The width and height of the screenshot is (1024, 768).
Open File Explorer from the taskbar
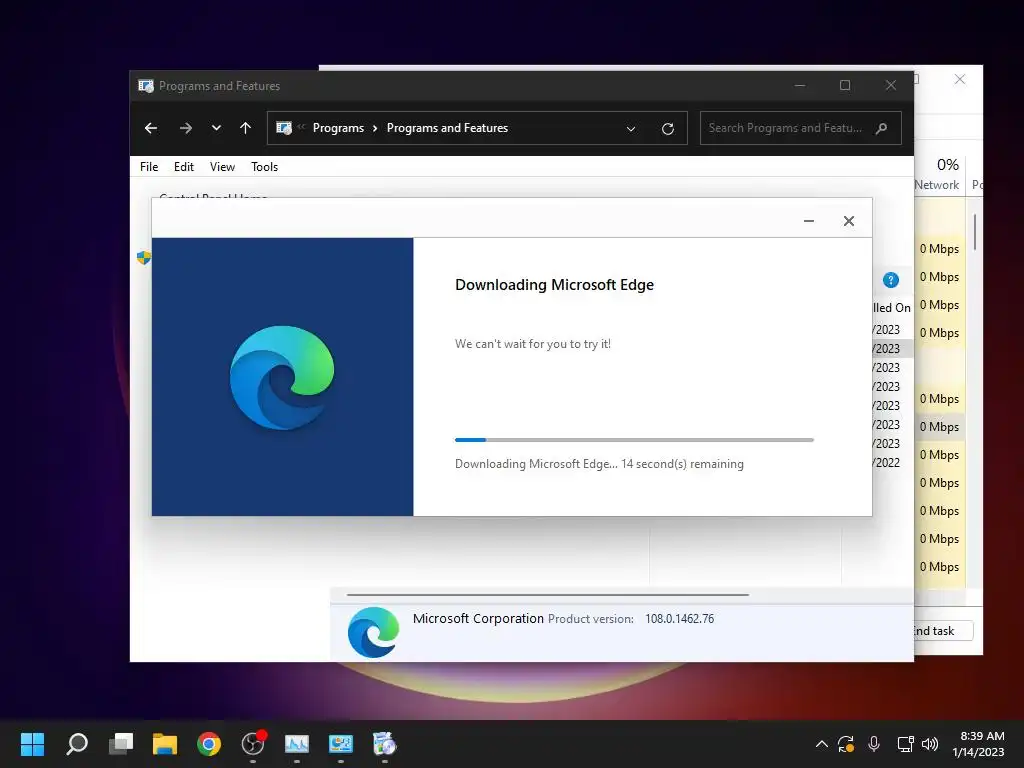coord(165,744)
